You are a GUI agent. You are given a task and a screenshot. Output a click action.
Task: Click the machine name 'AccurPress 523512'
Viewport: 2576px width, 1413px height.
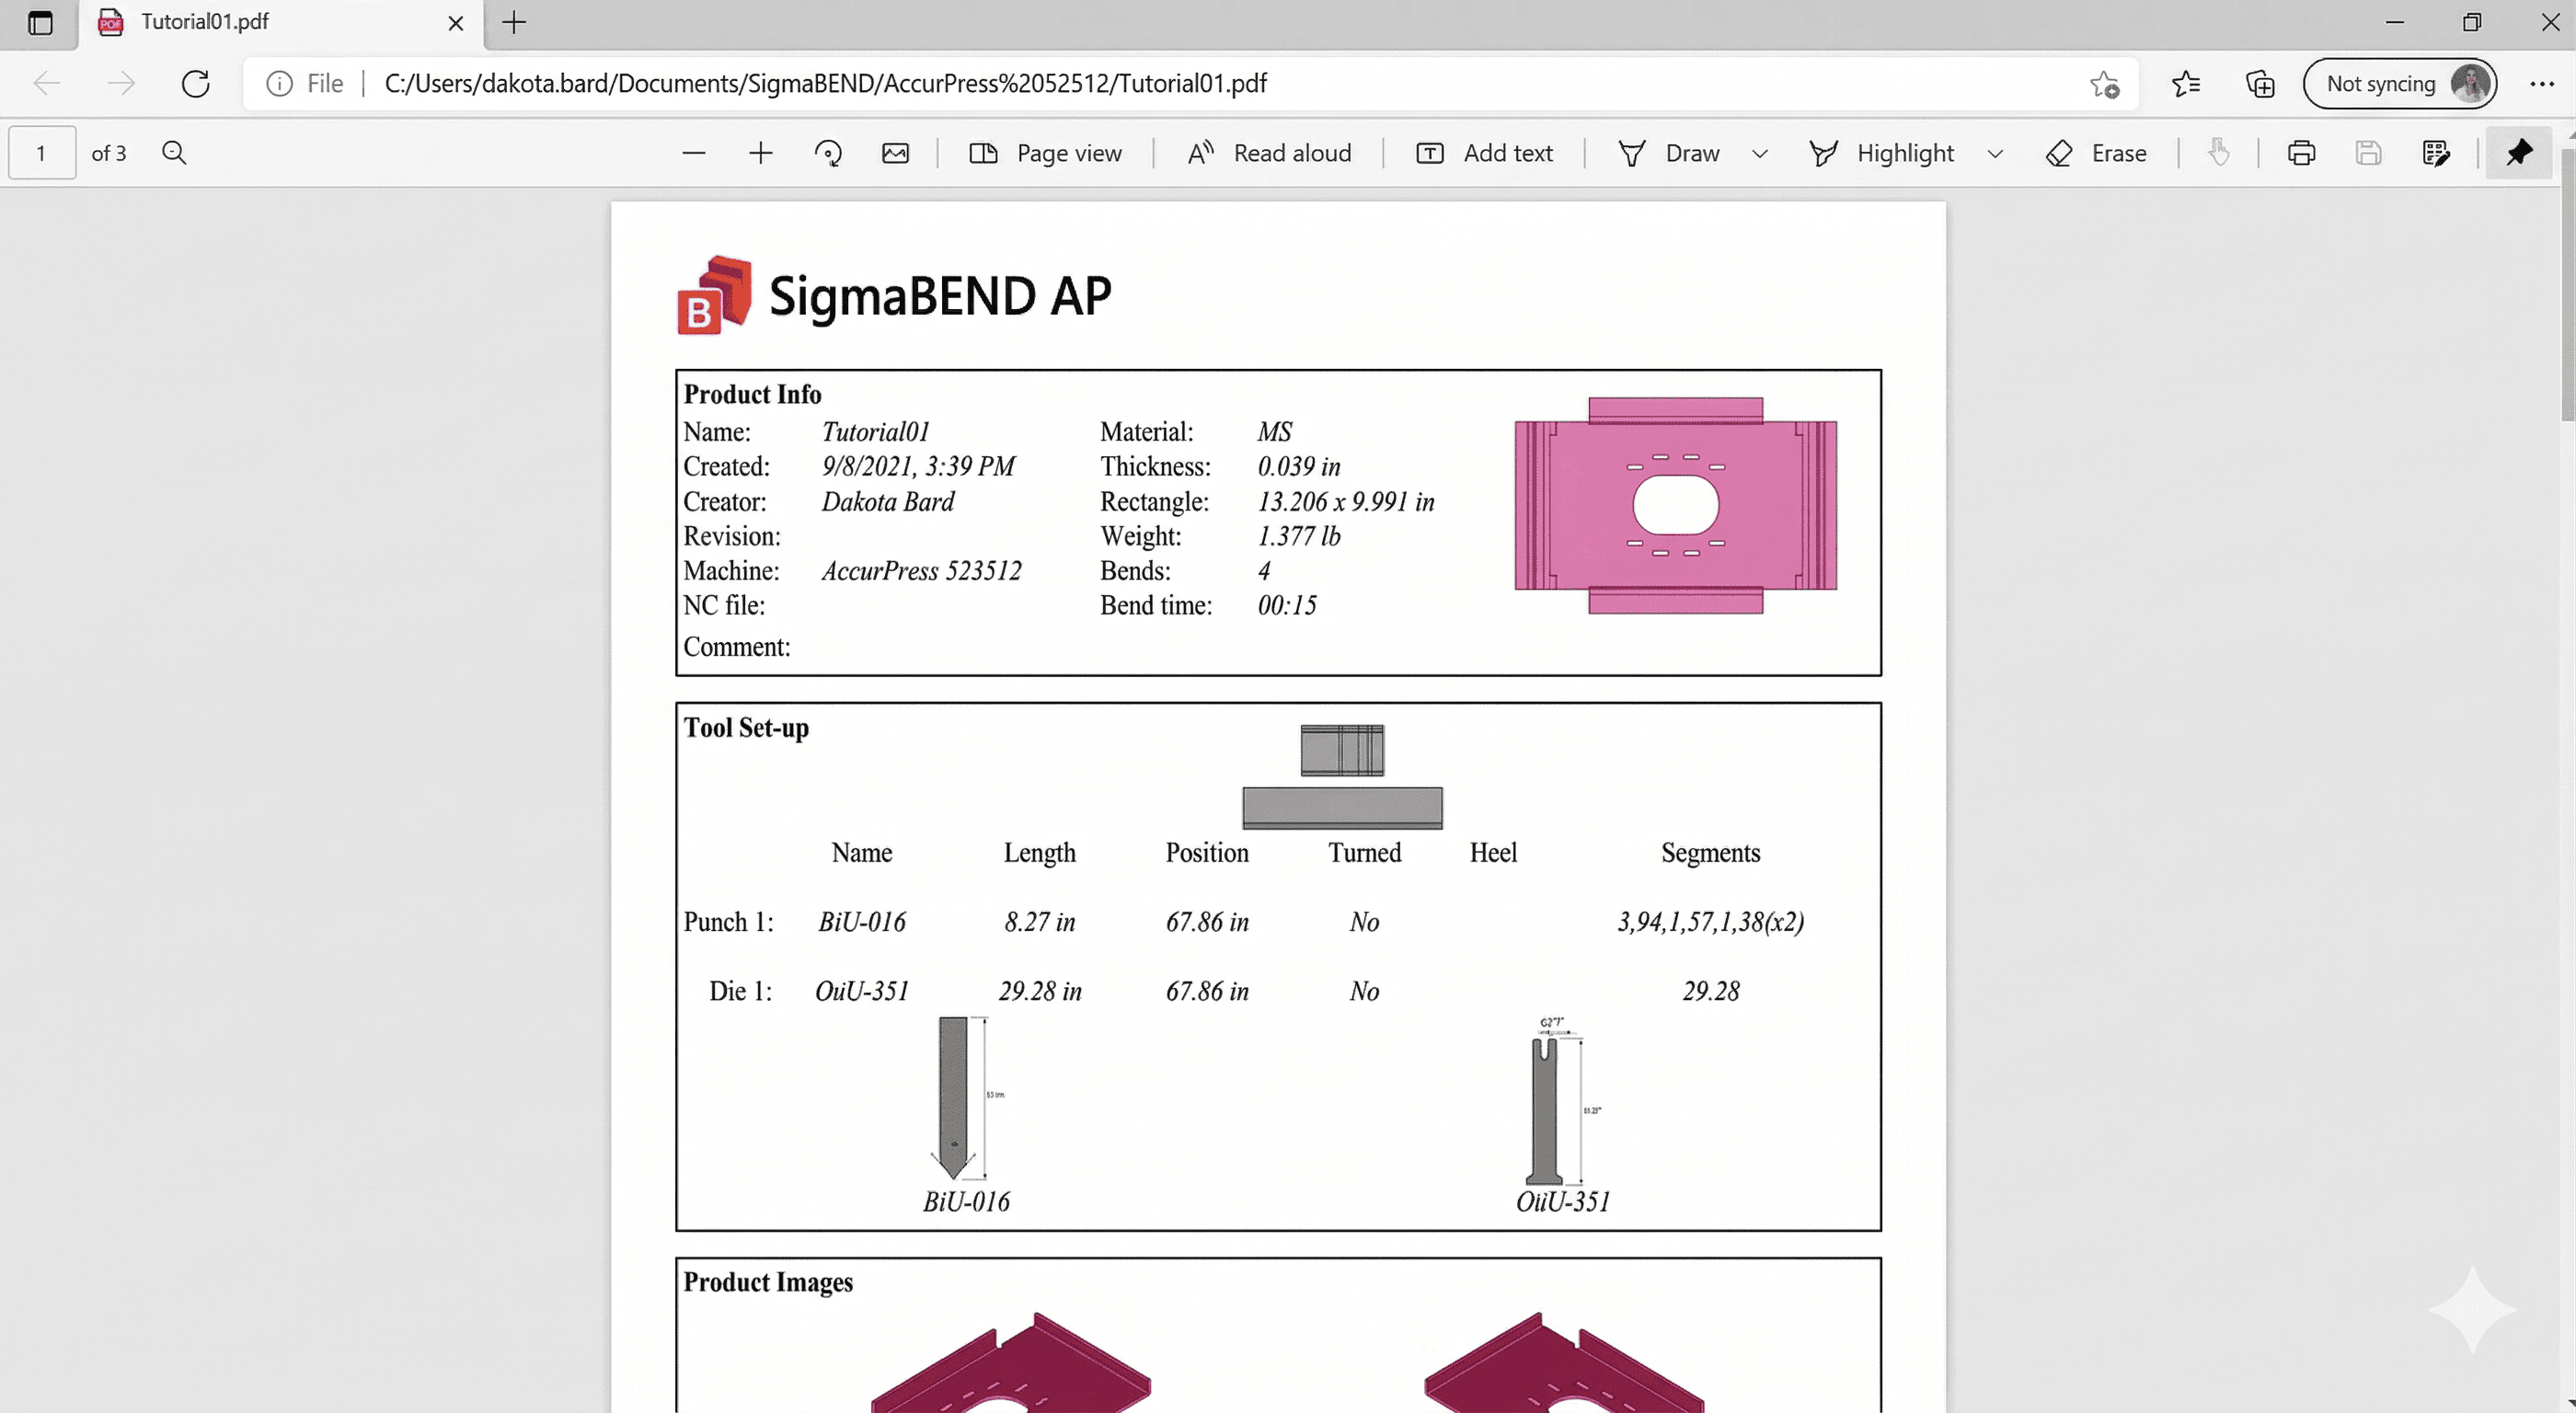pos(921,571)
